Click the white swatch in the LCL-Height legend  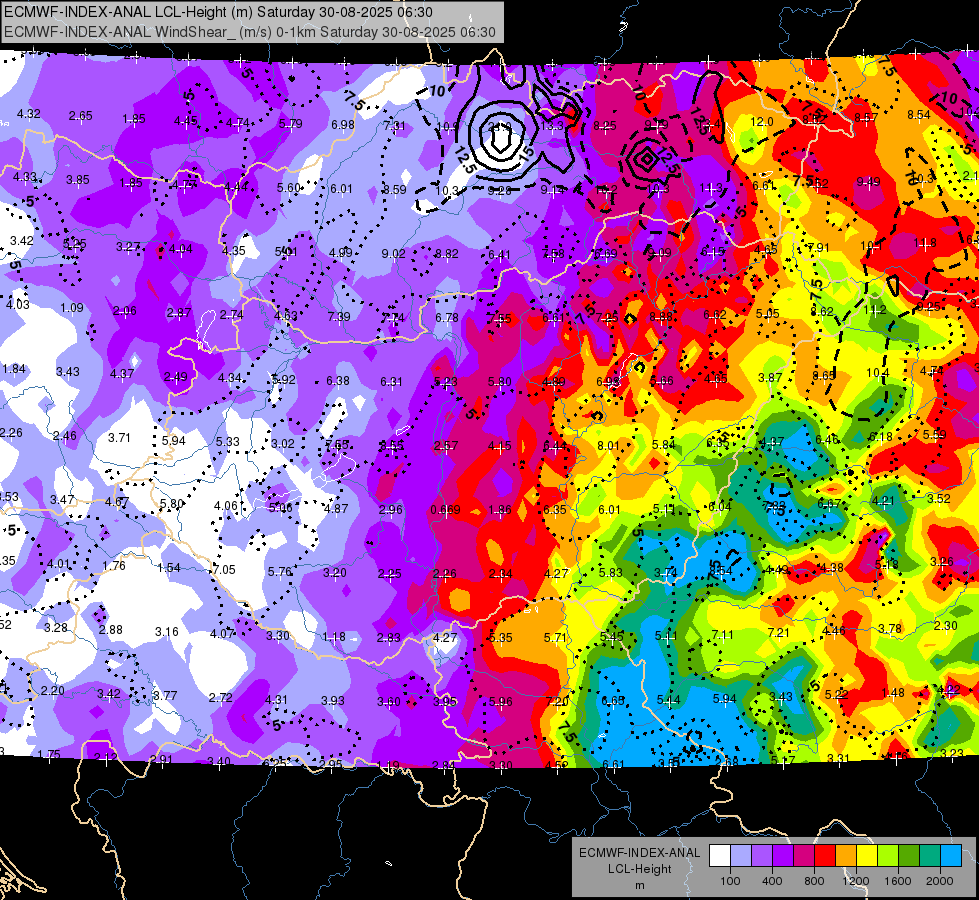tap(720, 856)
